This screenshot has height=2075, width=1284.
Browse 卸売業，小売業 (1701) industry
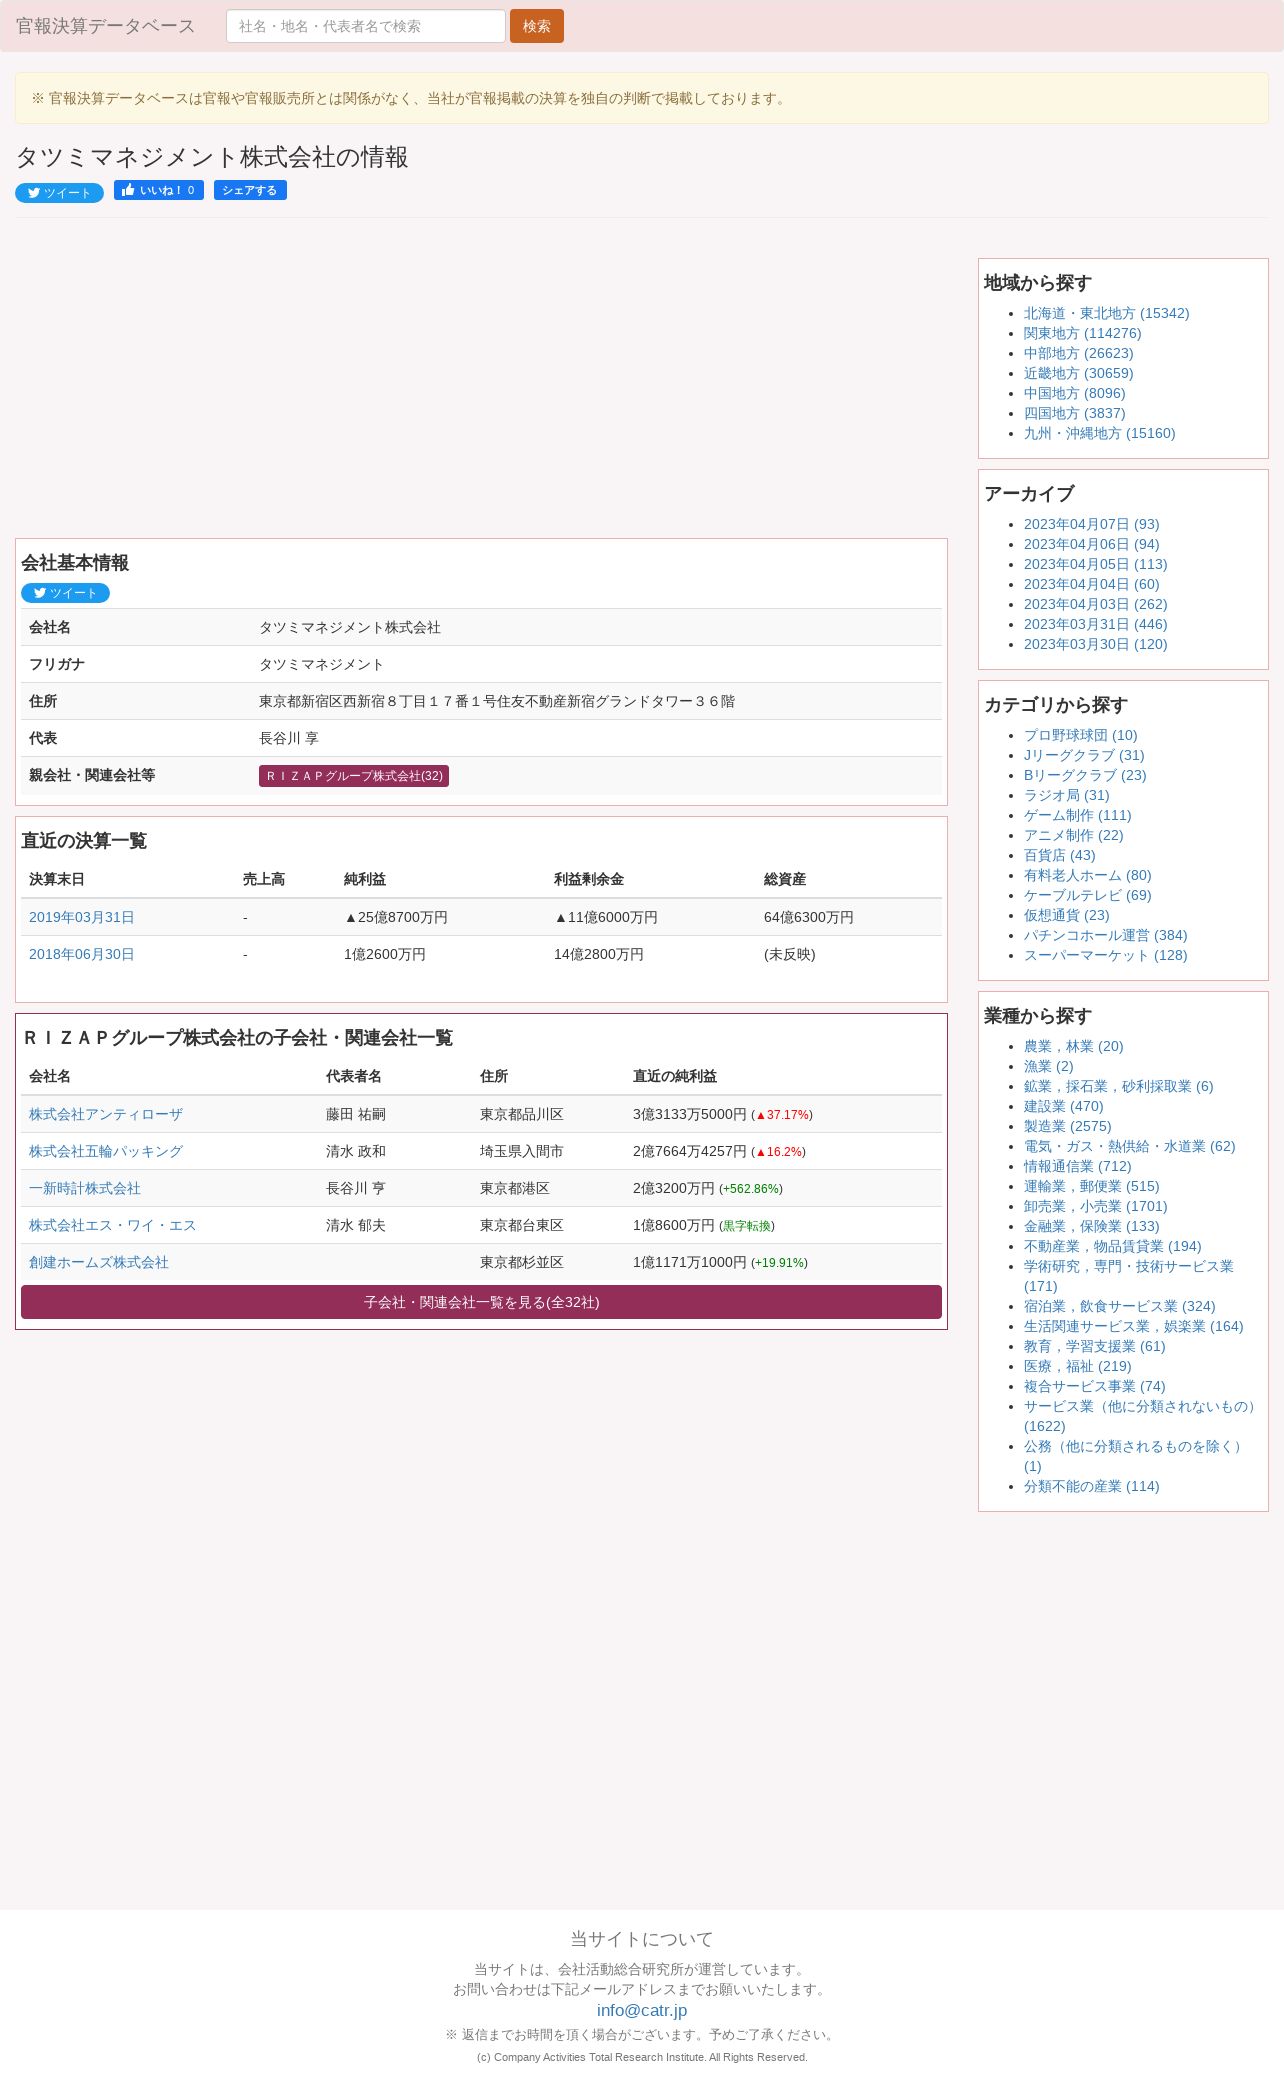coord(1096,1206)
